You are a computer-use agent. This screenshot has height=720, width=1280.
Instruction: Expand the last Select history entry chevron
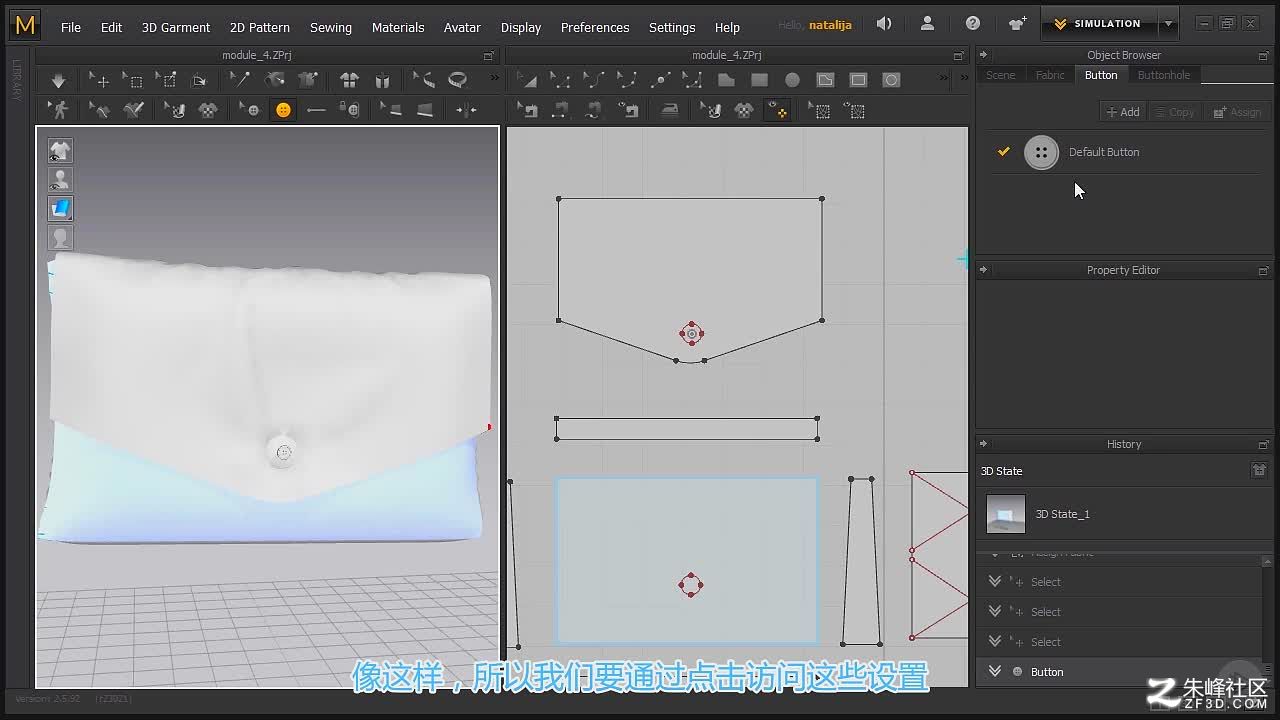[994, 641]
